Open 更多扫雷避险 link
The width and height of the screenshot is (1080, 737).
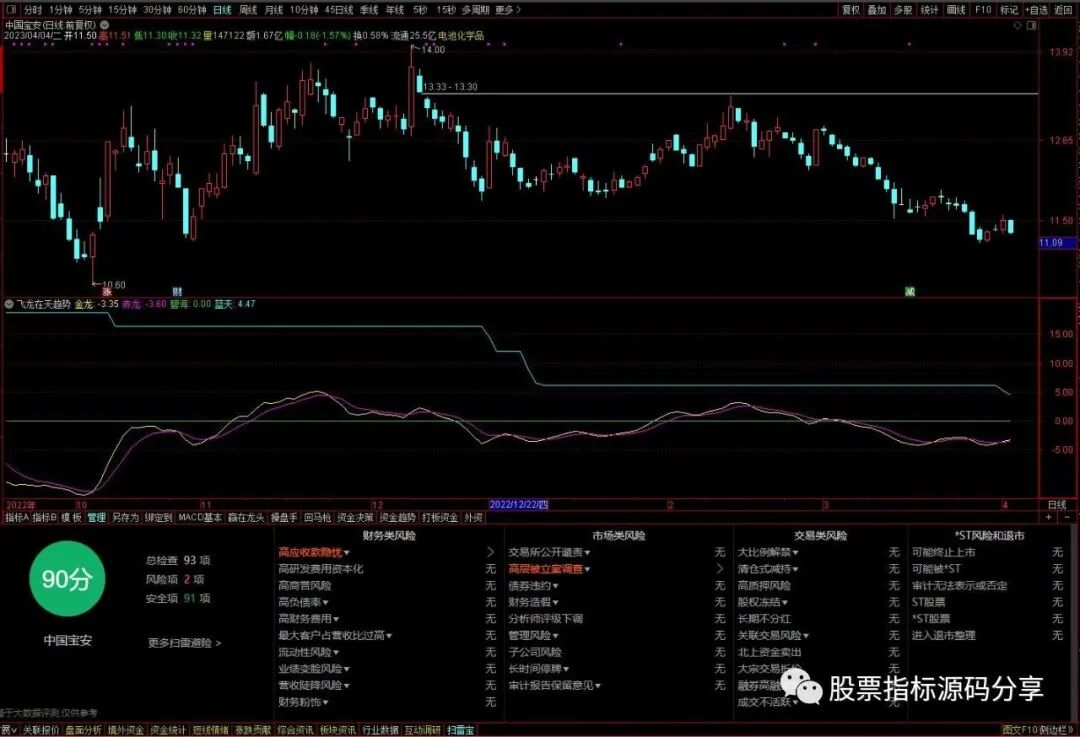(185, 643)
